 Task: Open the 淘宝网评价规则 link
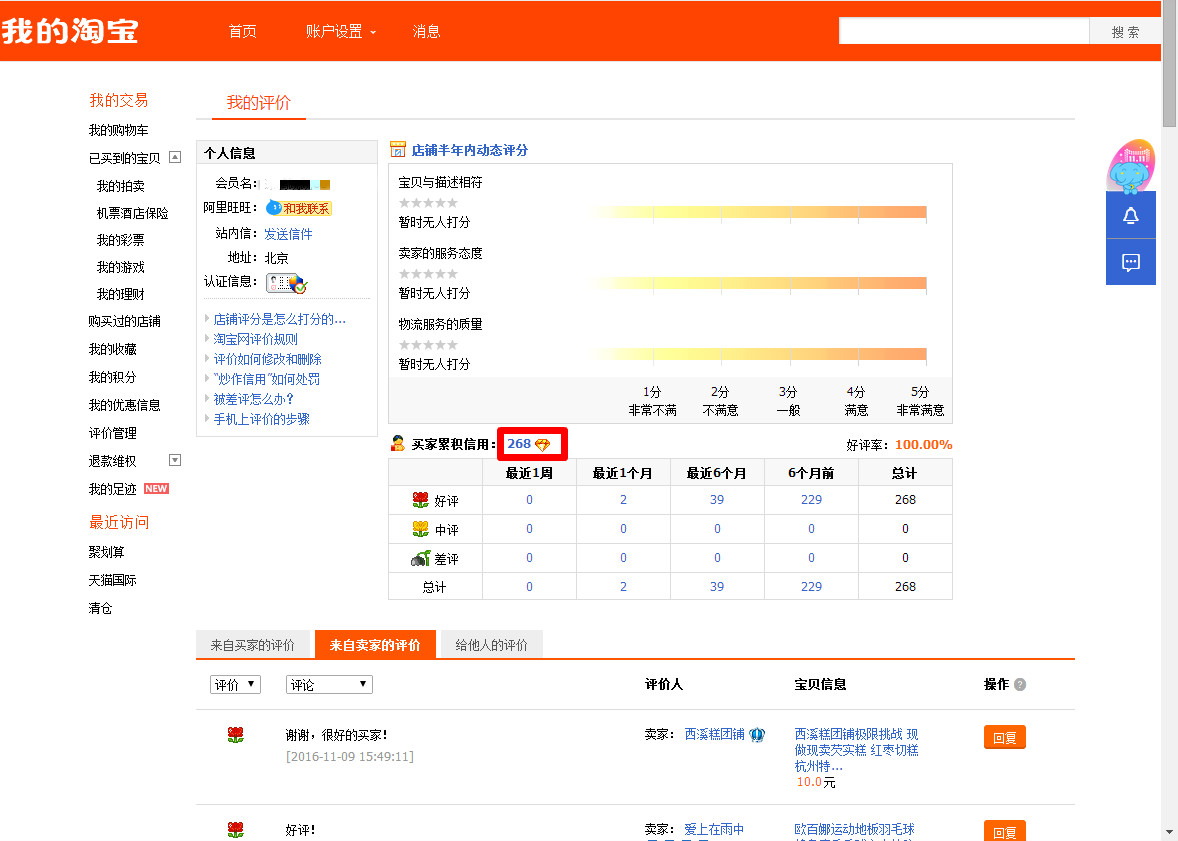pos(255,339)
